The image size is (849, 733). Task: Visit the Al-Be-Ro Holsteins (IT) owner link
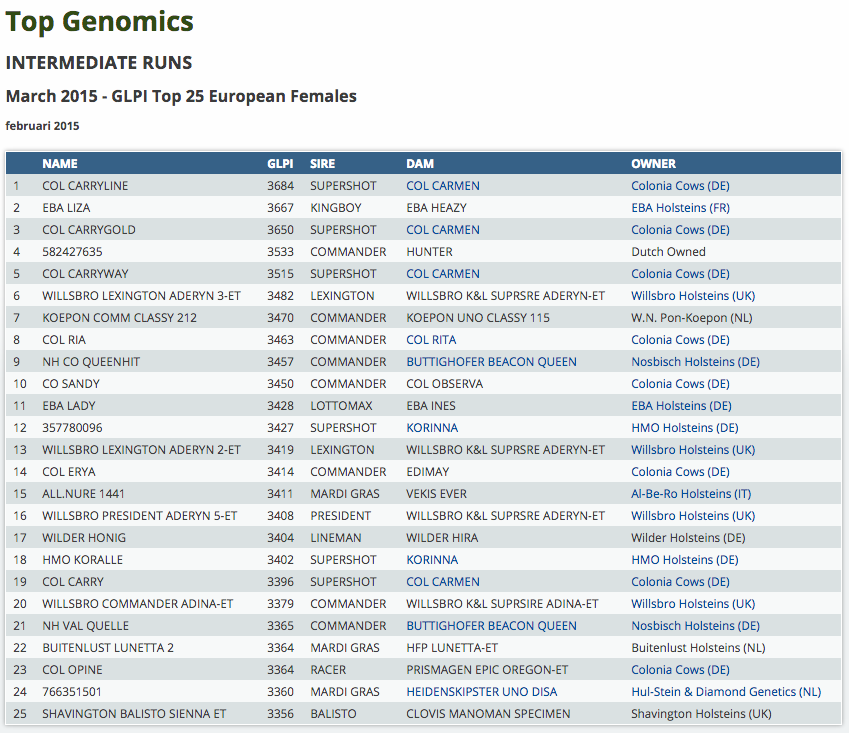[x=692, y=494]
